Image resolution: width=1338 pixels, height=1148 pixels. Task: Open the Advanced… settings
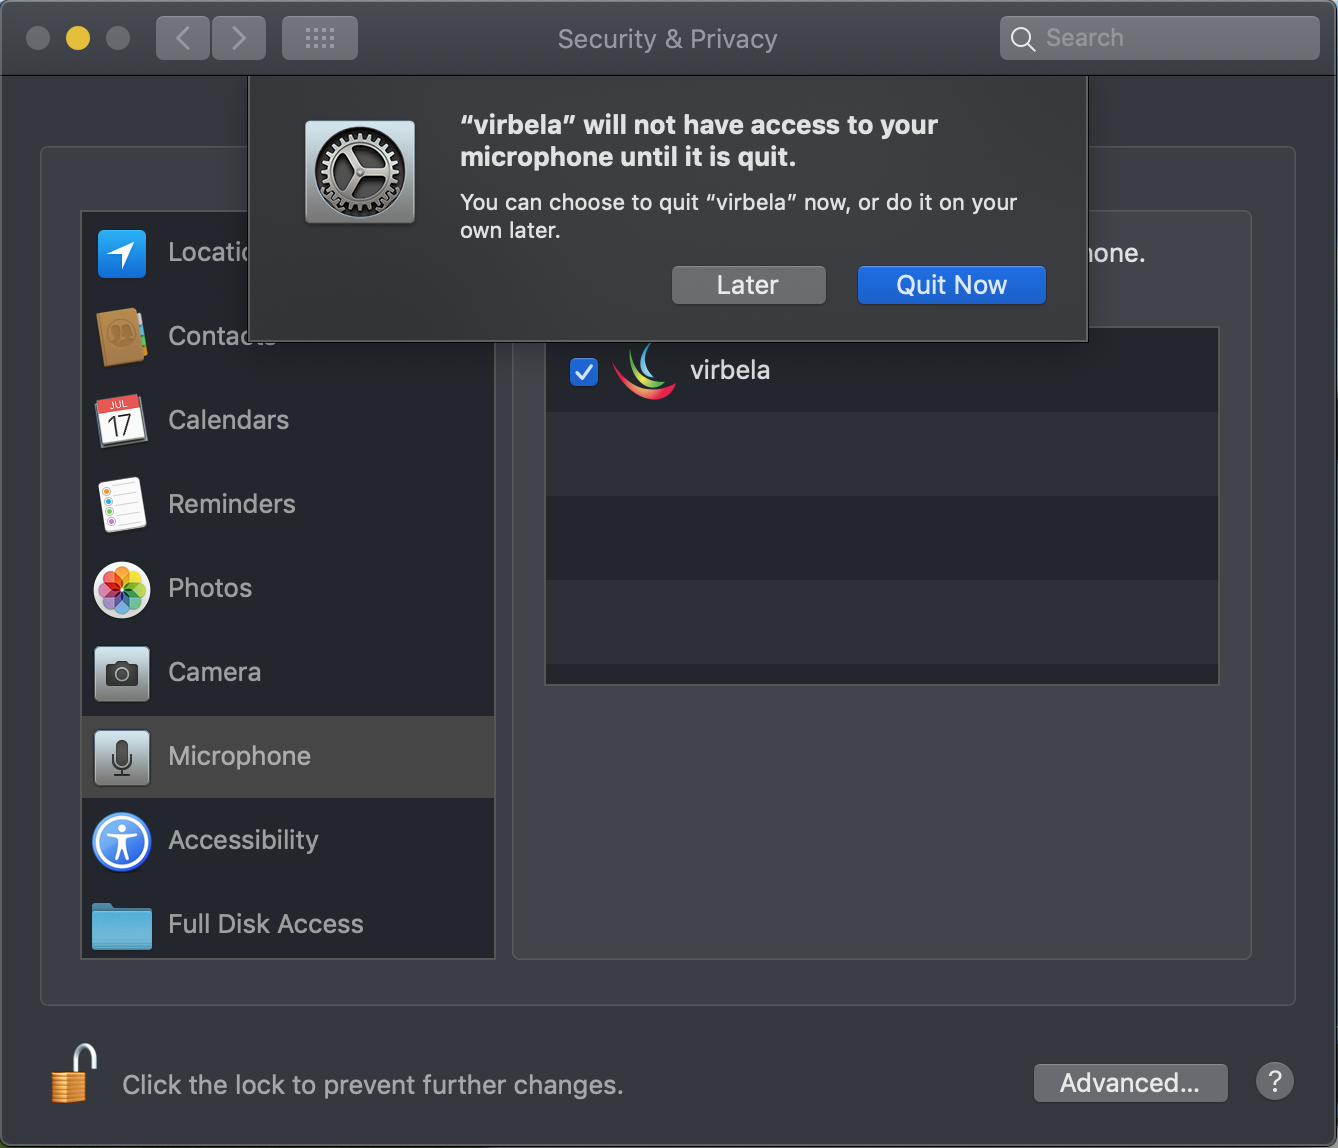click(x=1131, y=1083)
